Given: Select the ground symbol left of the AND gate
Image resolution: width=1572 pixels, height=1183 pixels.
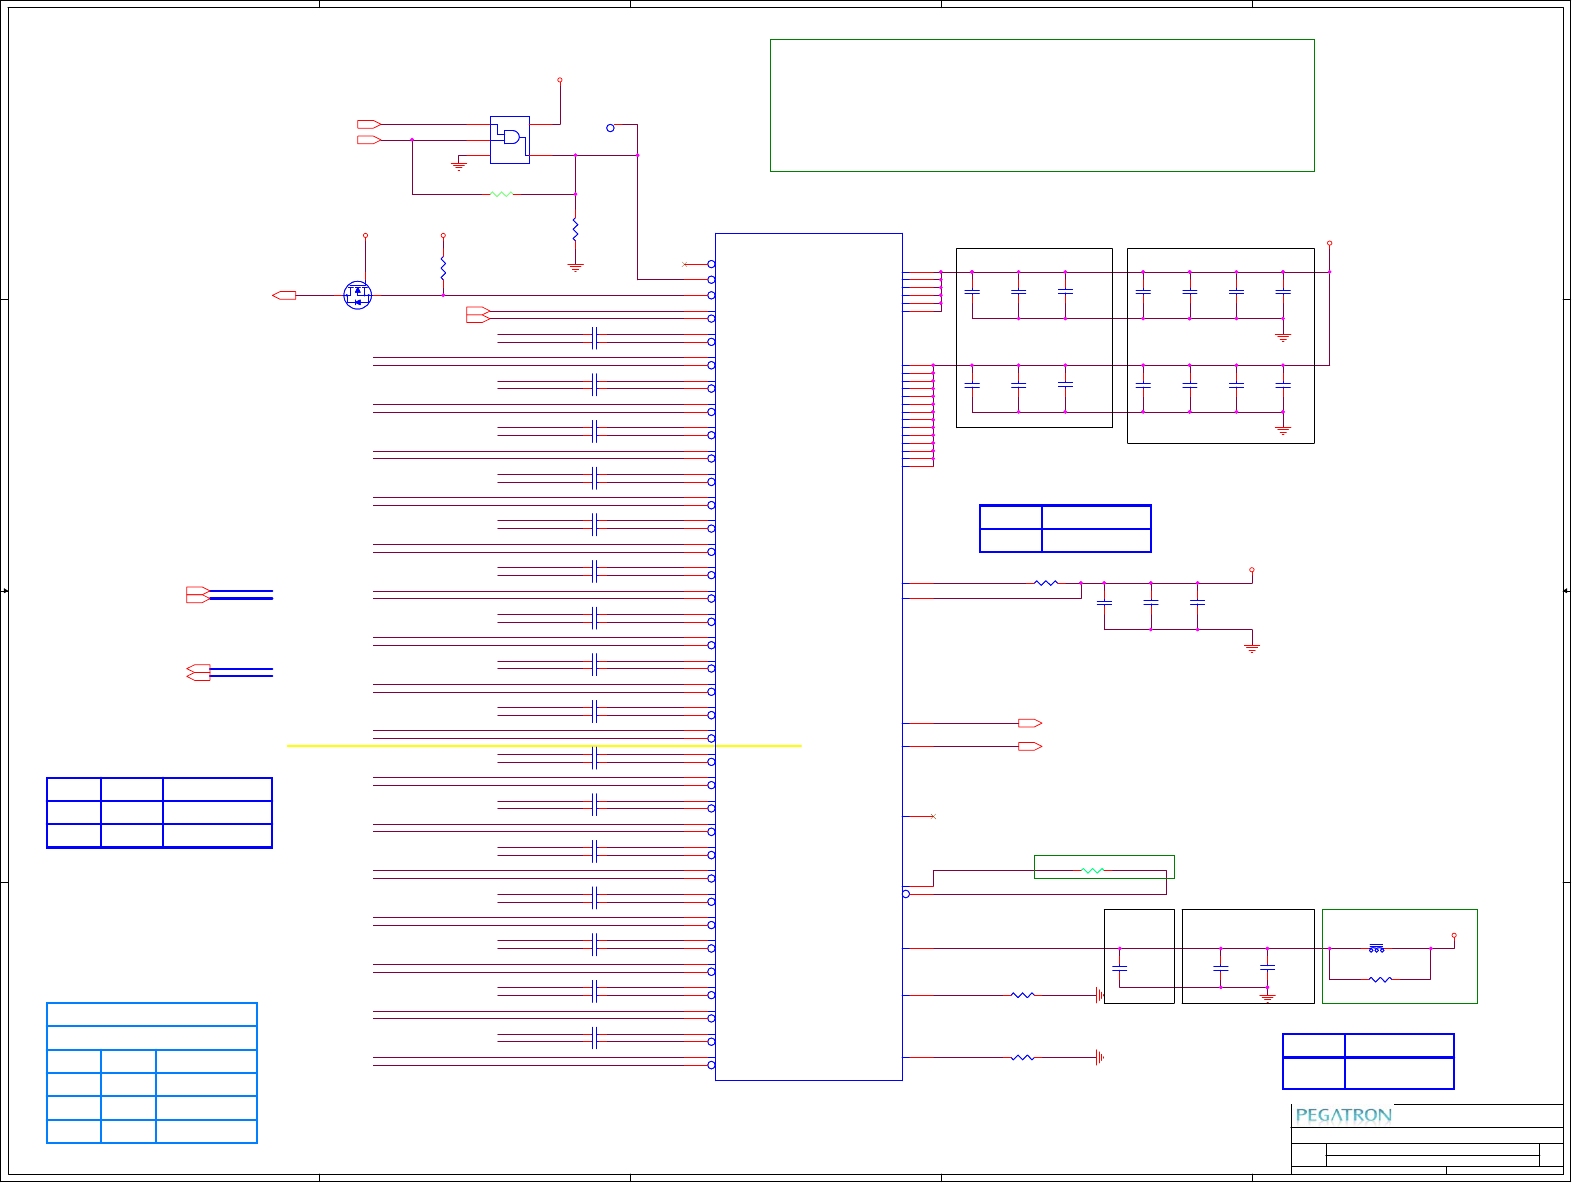Looking at the screenshot, I should coord(460,164).
